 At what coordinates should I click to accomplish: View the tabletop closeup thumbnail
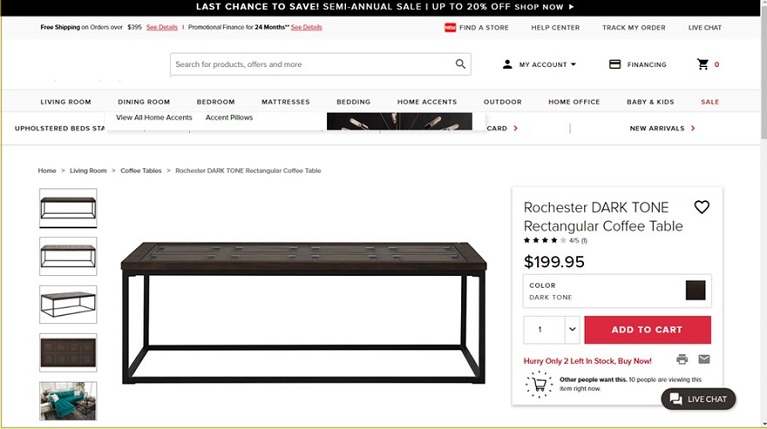68,353
